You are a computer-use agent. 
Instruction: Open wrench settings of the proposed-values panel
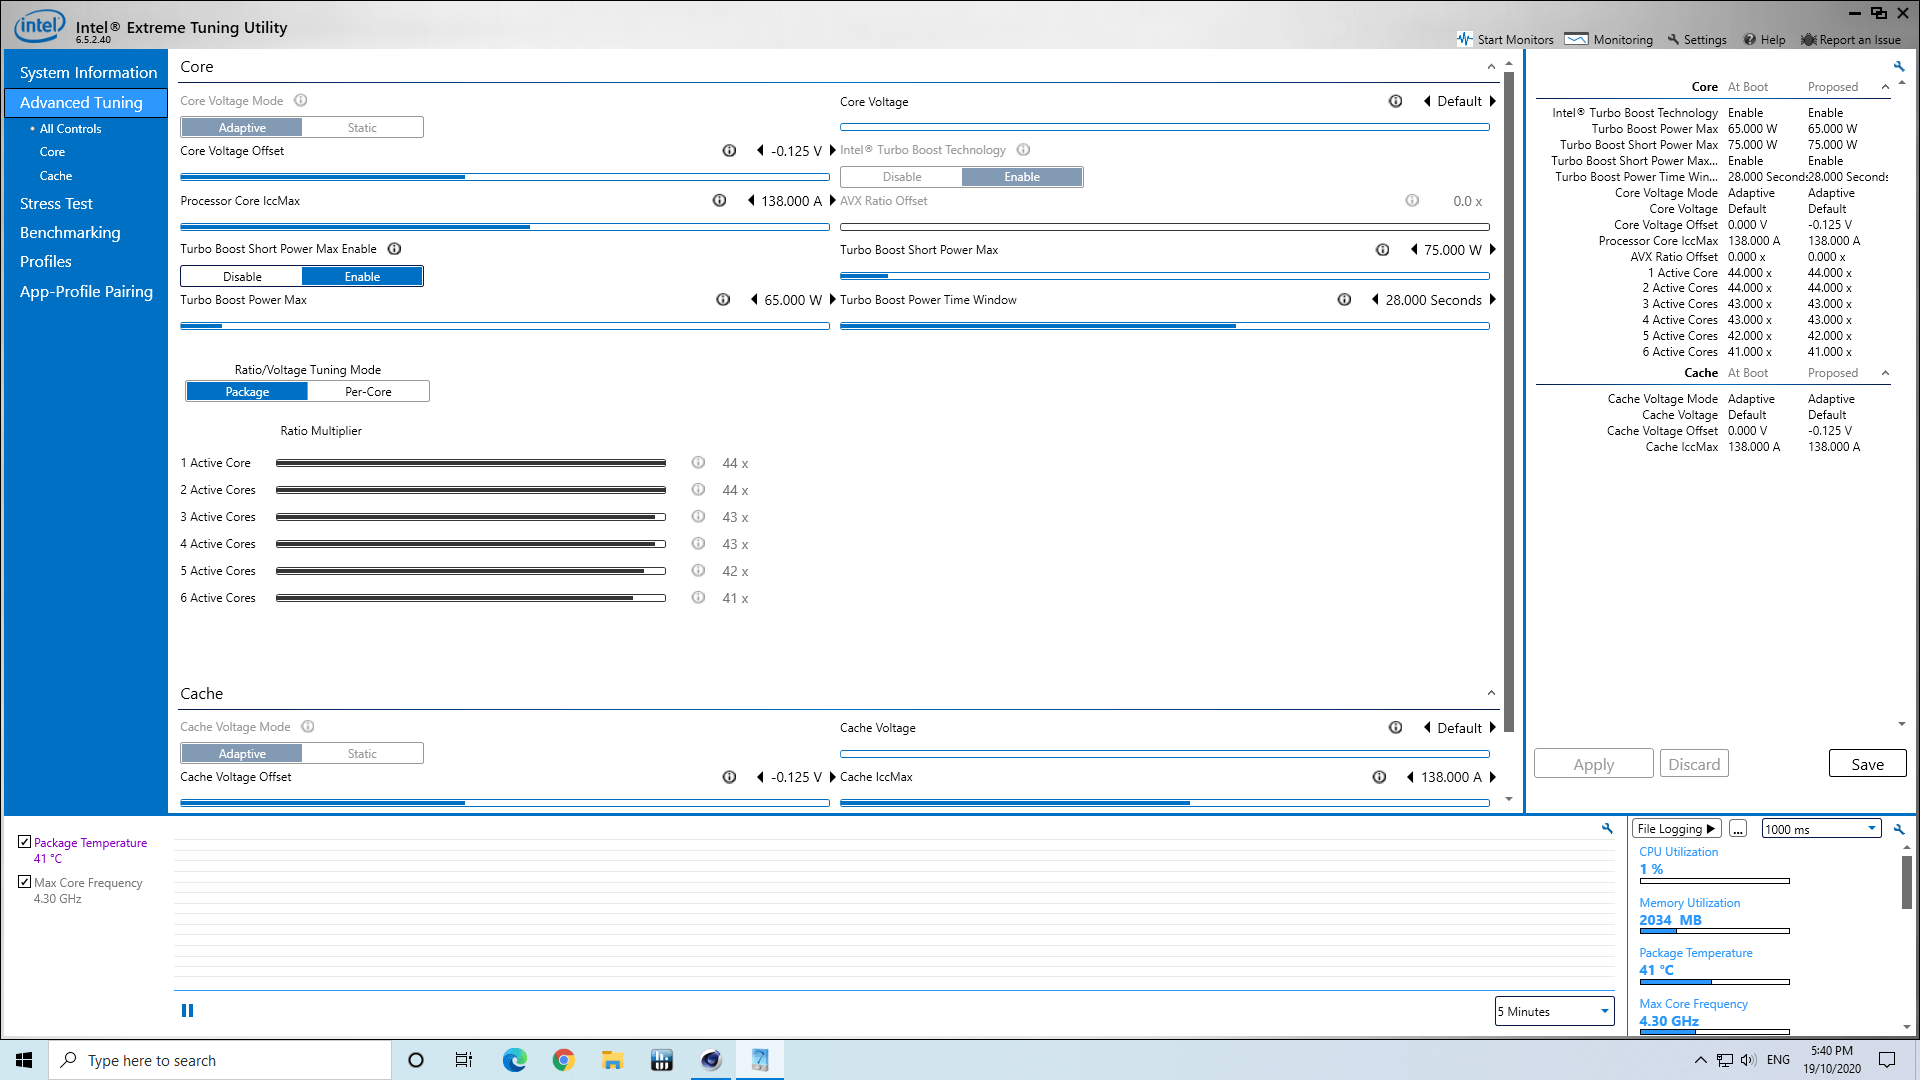[x=1899, y=67]
